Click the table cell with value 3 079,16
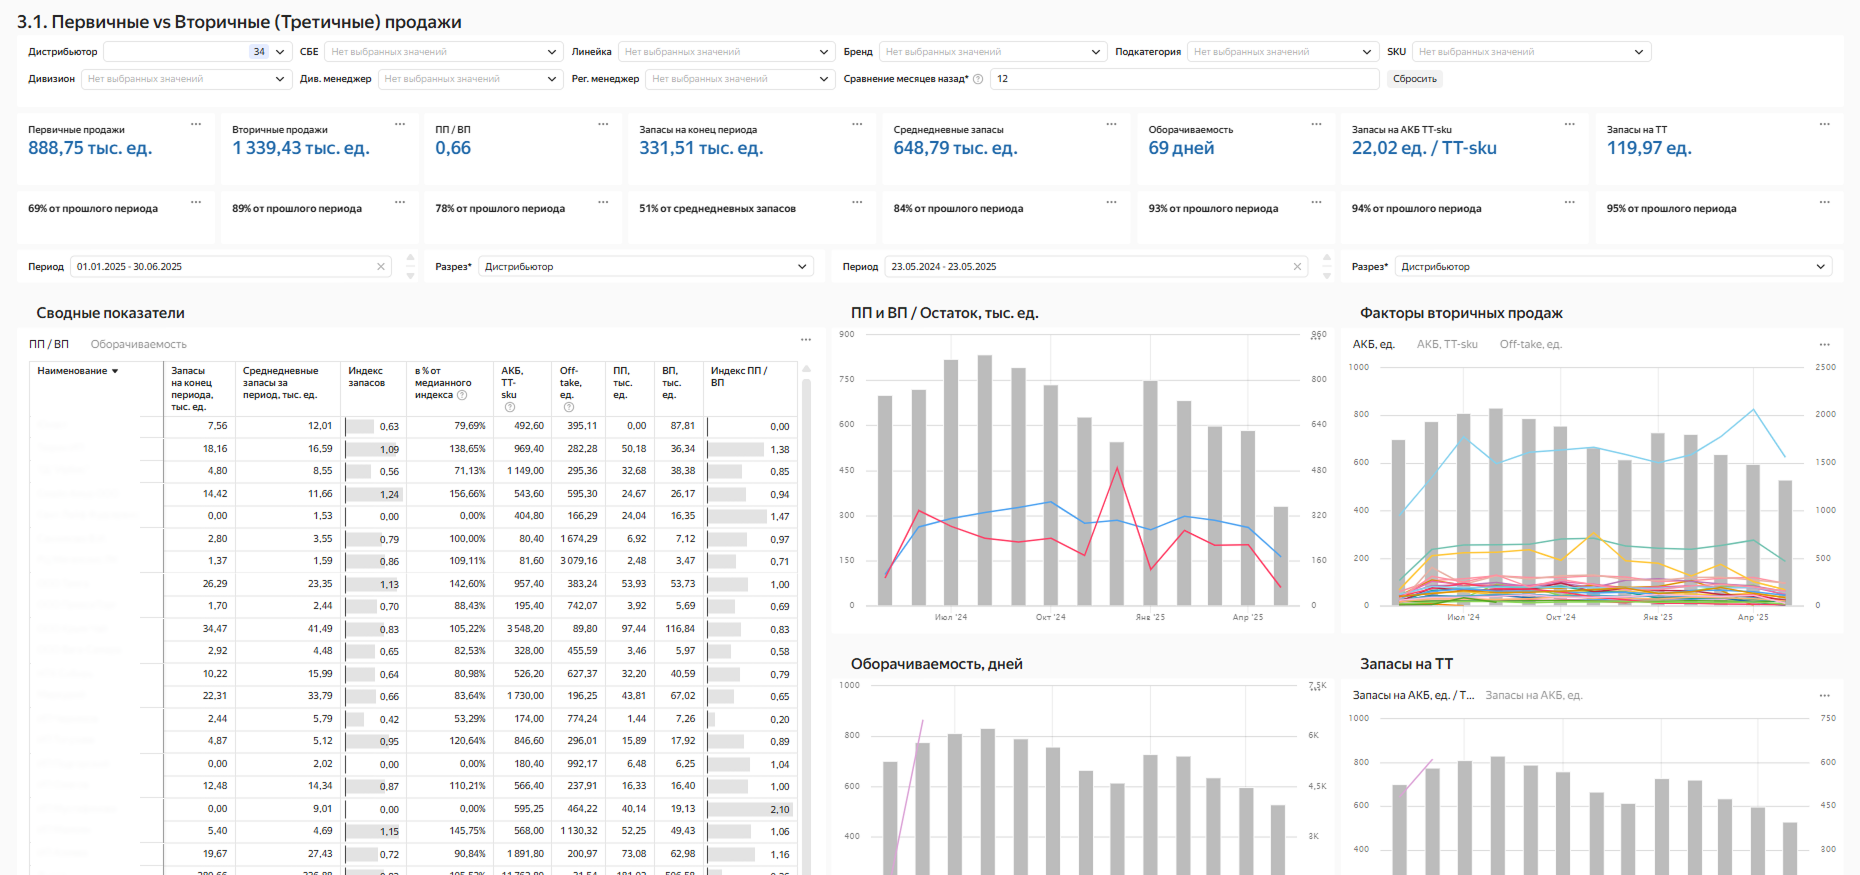 pos(578,561)
